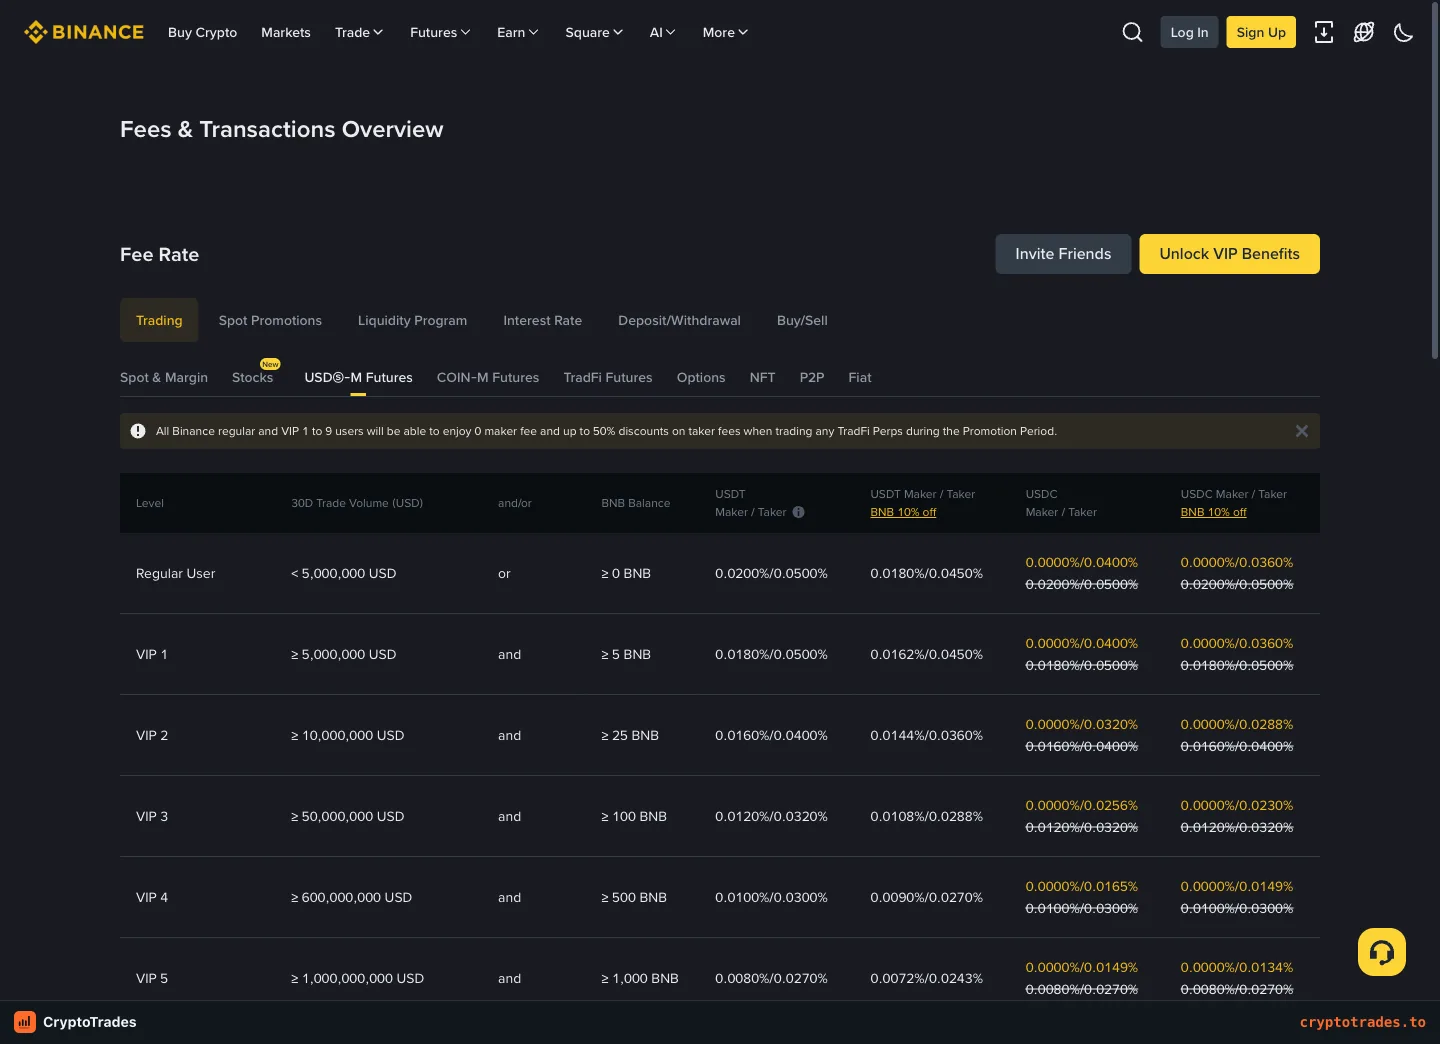
Task: Click '≥ 50,000,000 USD' volume cell
Action: tap(348, 816)
